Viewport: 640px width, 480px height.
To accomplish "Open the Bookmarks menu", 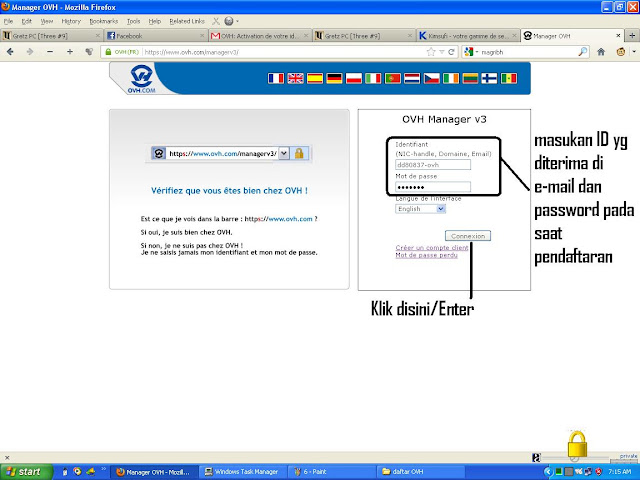I will click(x=104, y=21).
